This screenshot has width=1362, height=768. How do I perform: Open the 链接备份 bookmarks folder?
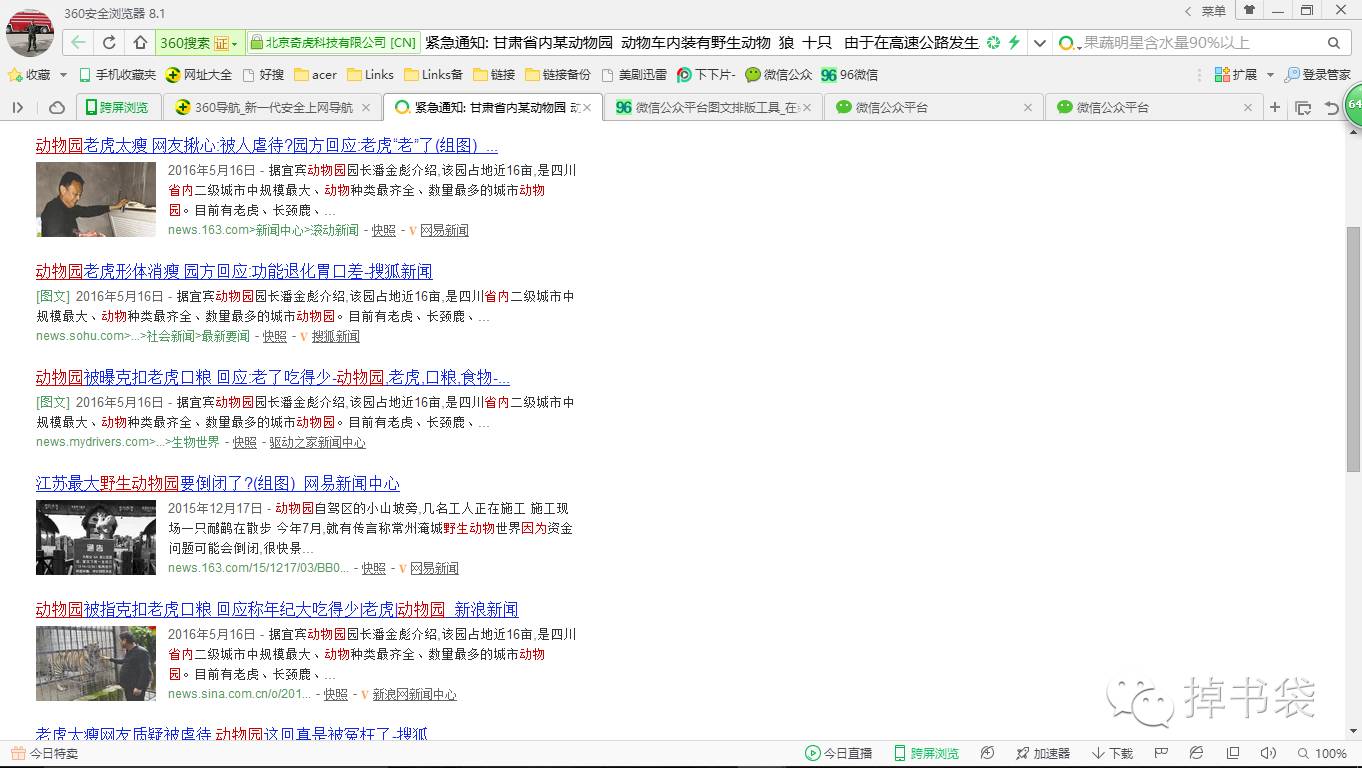click(x=557, y=75)
